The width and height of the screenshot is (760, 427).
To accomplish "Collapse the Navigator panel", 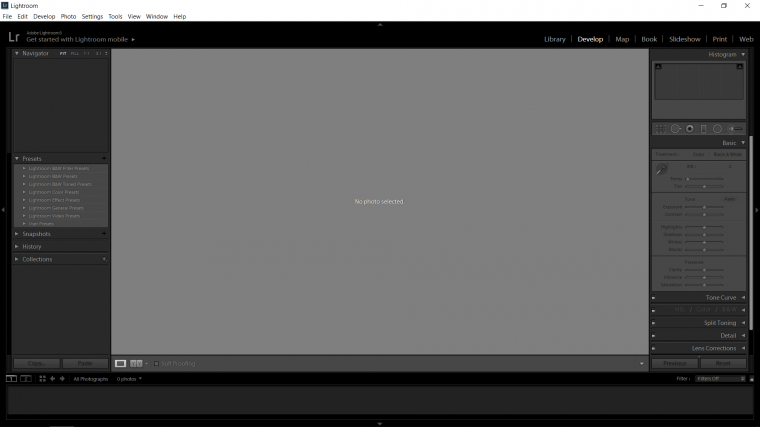I will (x=17, y=53).
